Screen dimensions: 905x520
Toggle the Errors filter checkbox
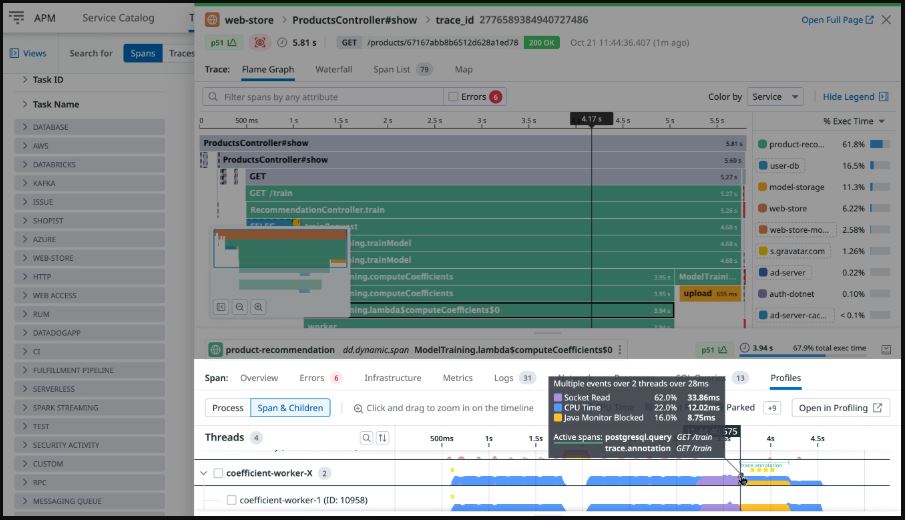pyautogui.click(x=454, y=97)
